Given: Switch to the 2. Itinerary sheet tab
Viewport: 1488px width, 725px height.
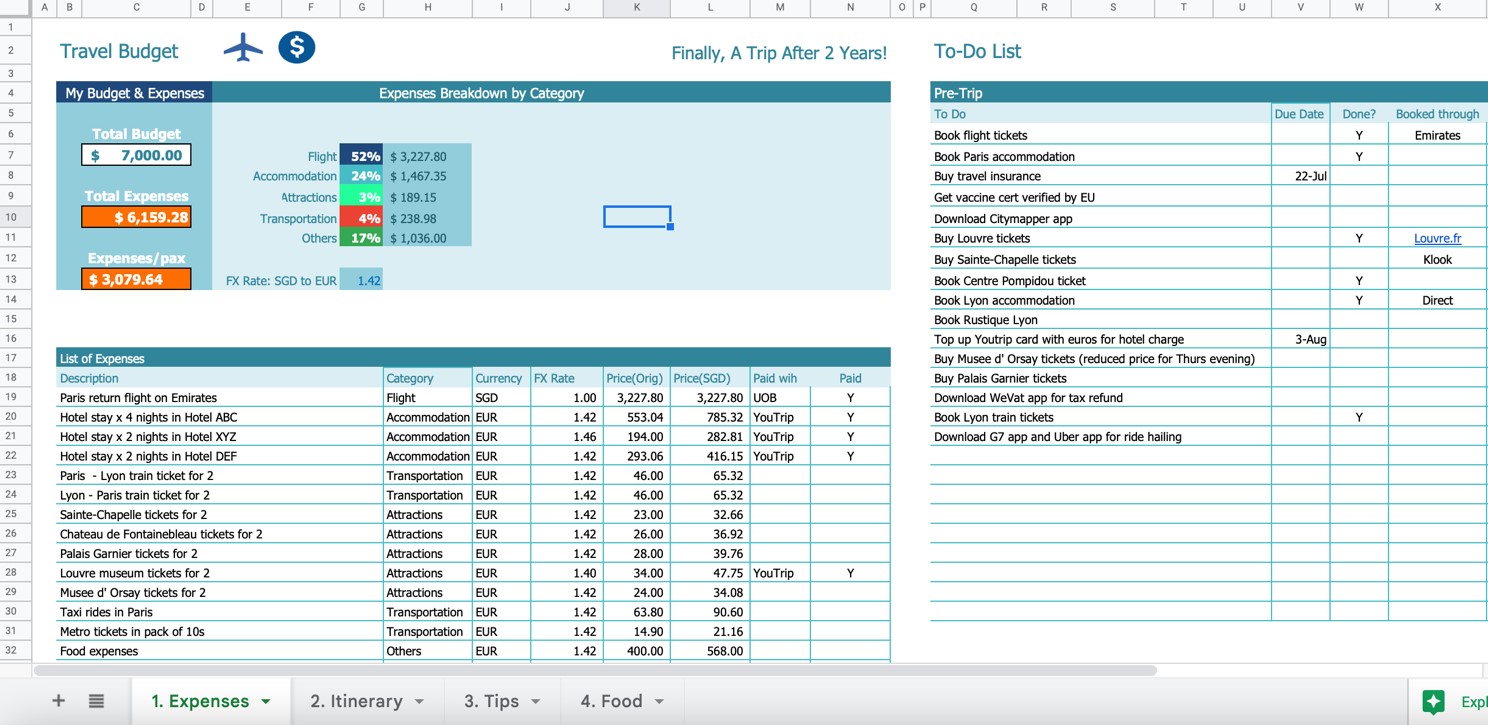Looking at the screenshot, I should pos(356,701).
